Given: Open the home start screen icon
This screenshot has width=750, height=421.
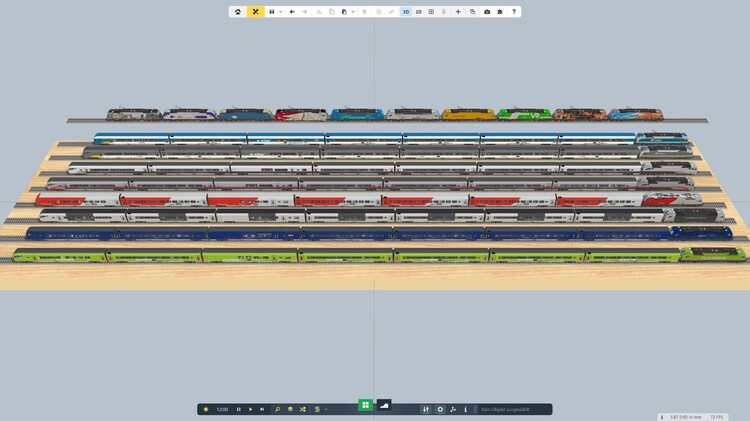Looking at the screenshot, I should pos(238,11).
